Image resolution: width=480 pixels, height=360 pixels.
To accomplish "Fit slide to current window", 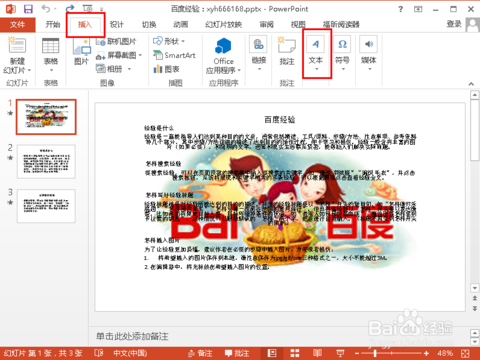I will [465, 353].
